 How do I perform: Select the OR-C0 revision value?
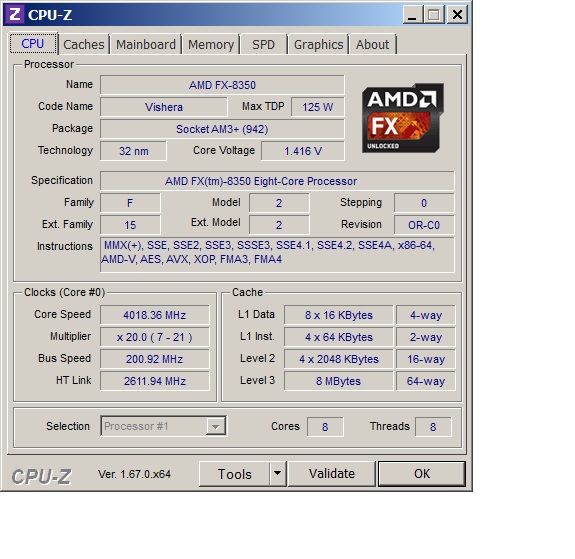424,225
